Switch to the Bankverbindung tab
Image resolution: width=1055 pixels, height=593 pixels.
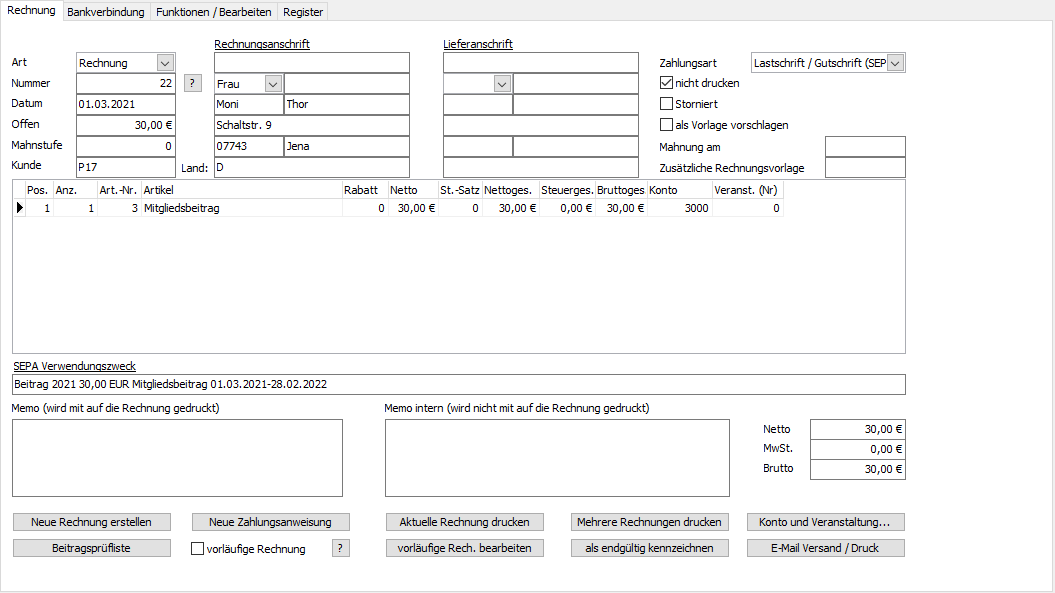106,12
